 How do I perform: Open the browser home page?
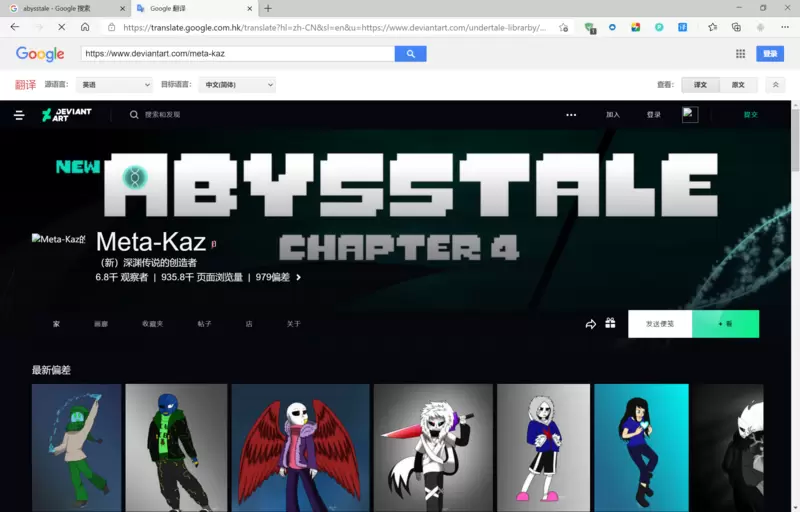[85, 27]
